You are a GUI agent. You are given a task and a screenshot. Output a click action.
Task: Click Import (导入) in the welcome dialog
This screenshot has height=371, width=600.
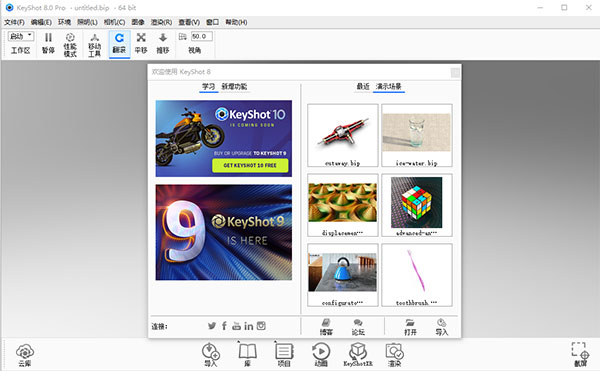point(442,327)
